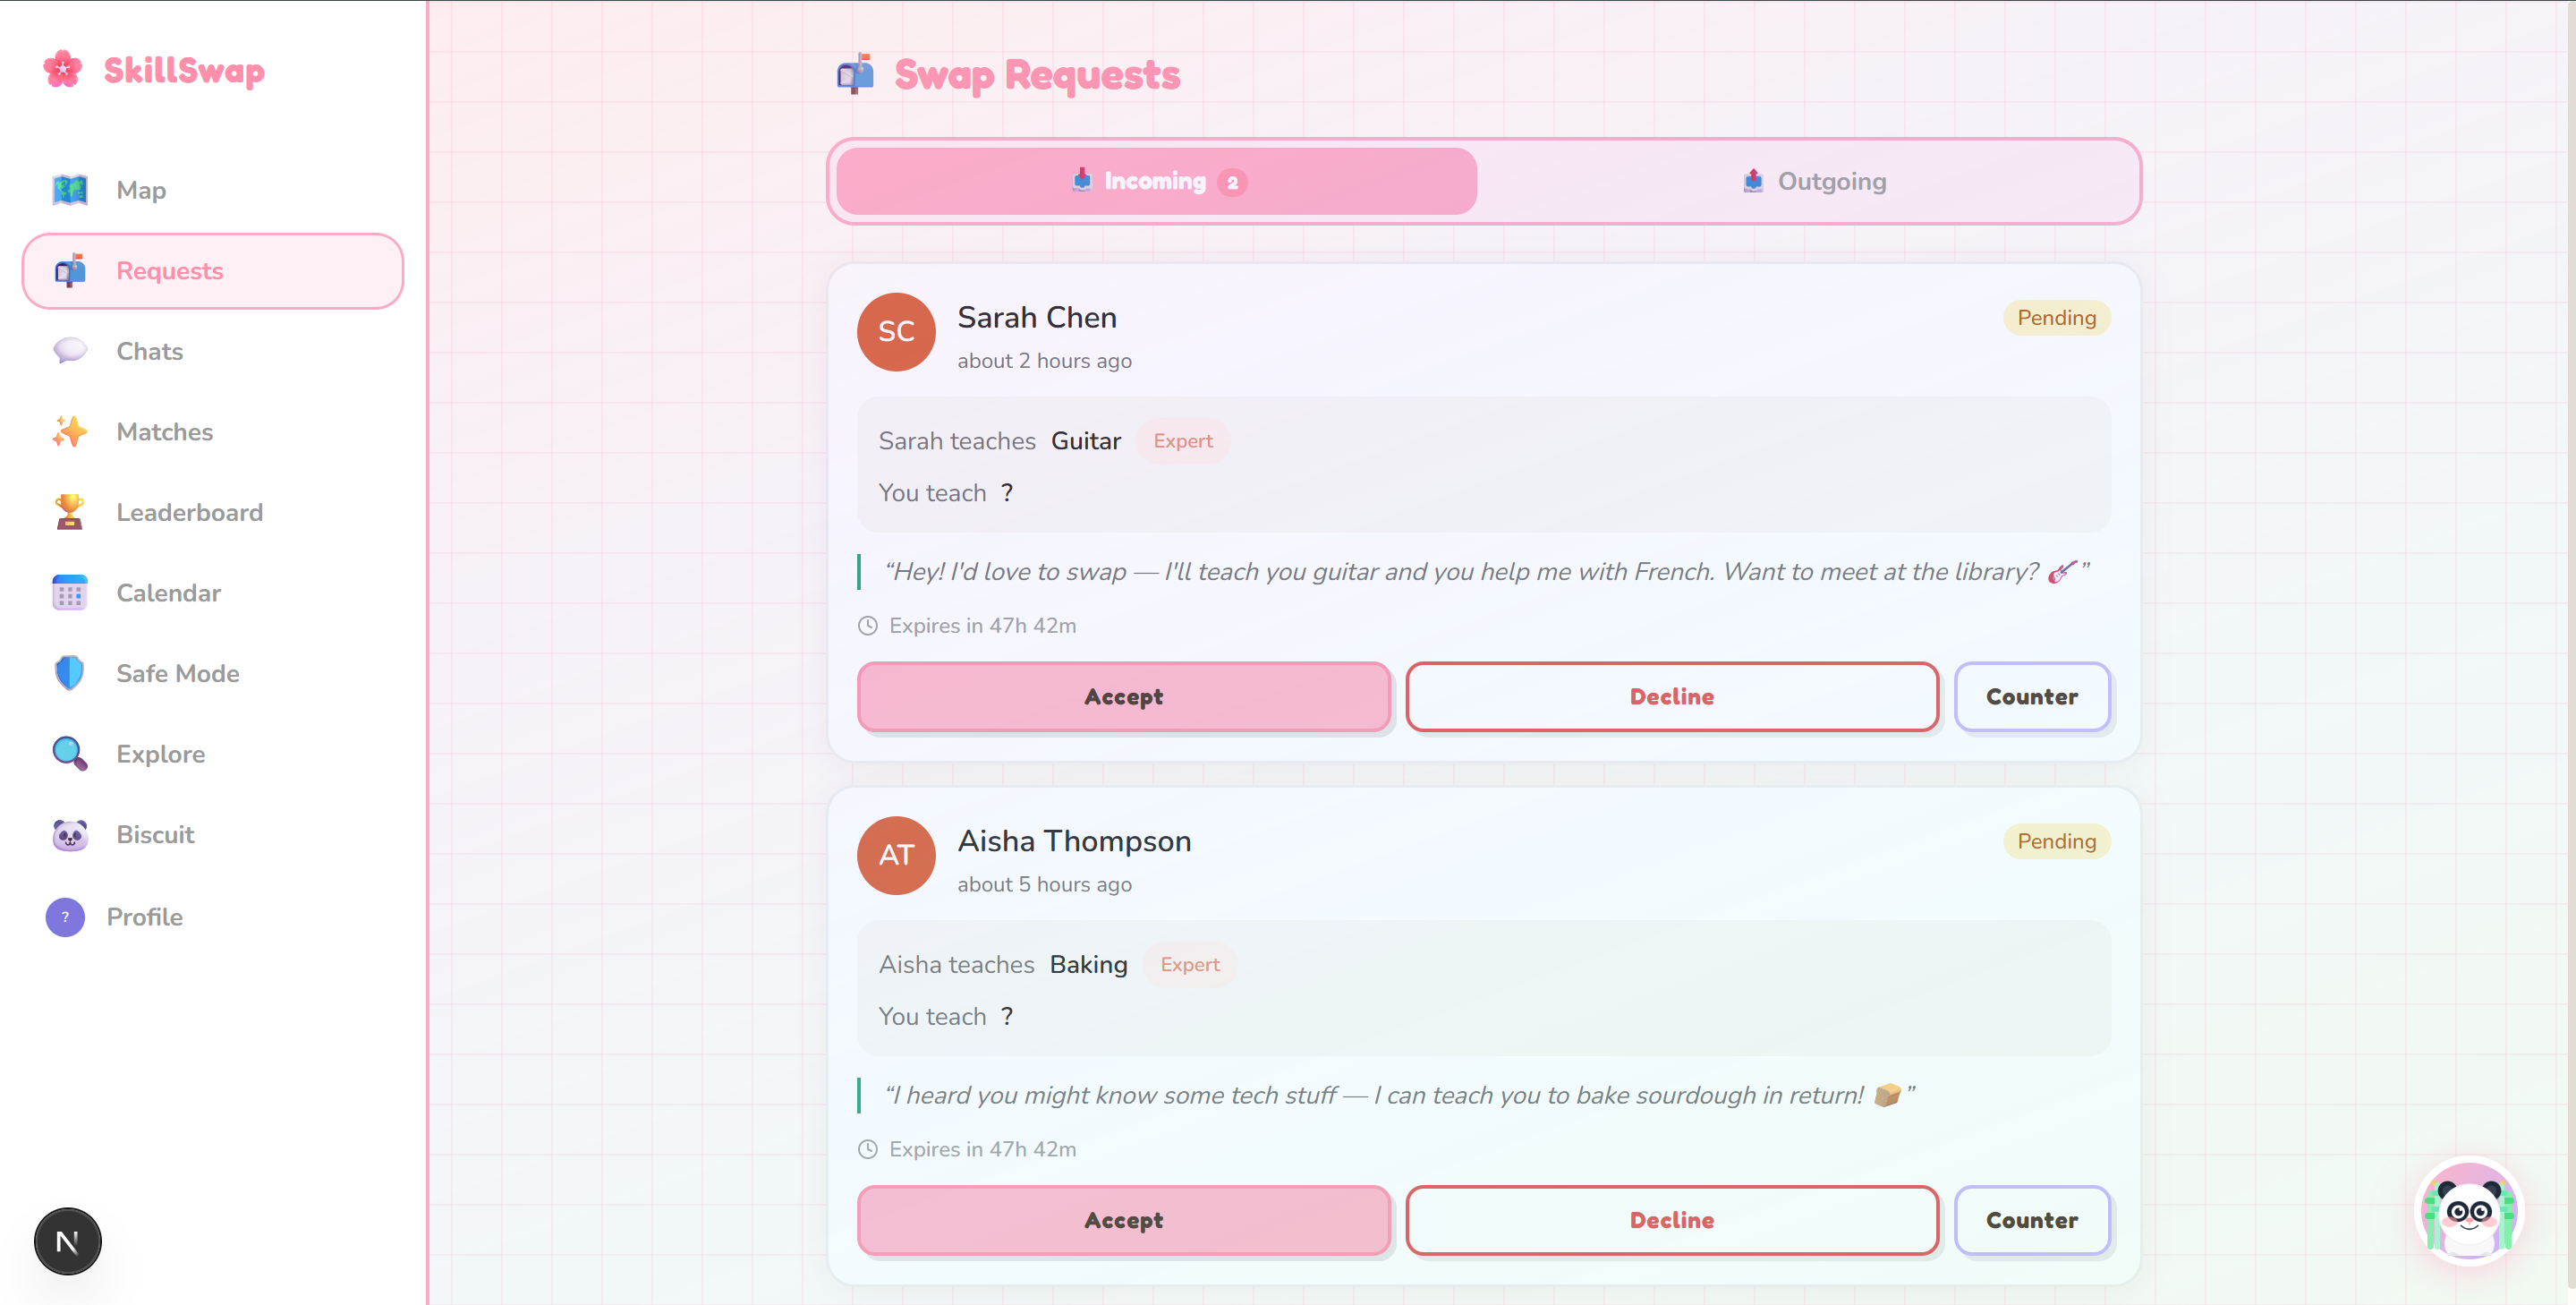The image size is (2576, 1305).
Task: Decline Sarah Chen's swap request
Action: [x=1671, y=697]
